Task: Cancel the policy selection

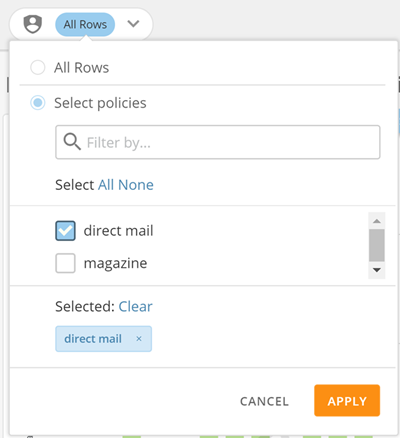Action: (x=264, y=401)
